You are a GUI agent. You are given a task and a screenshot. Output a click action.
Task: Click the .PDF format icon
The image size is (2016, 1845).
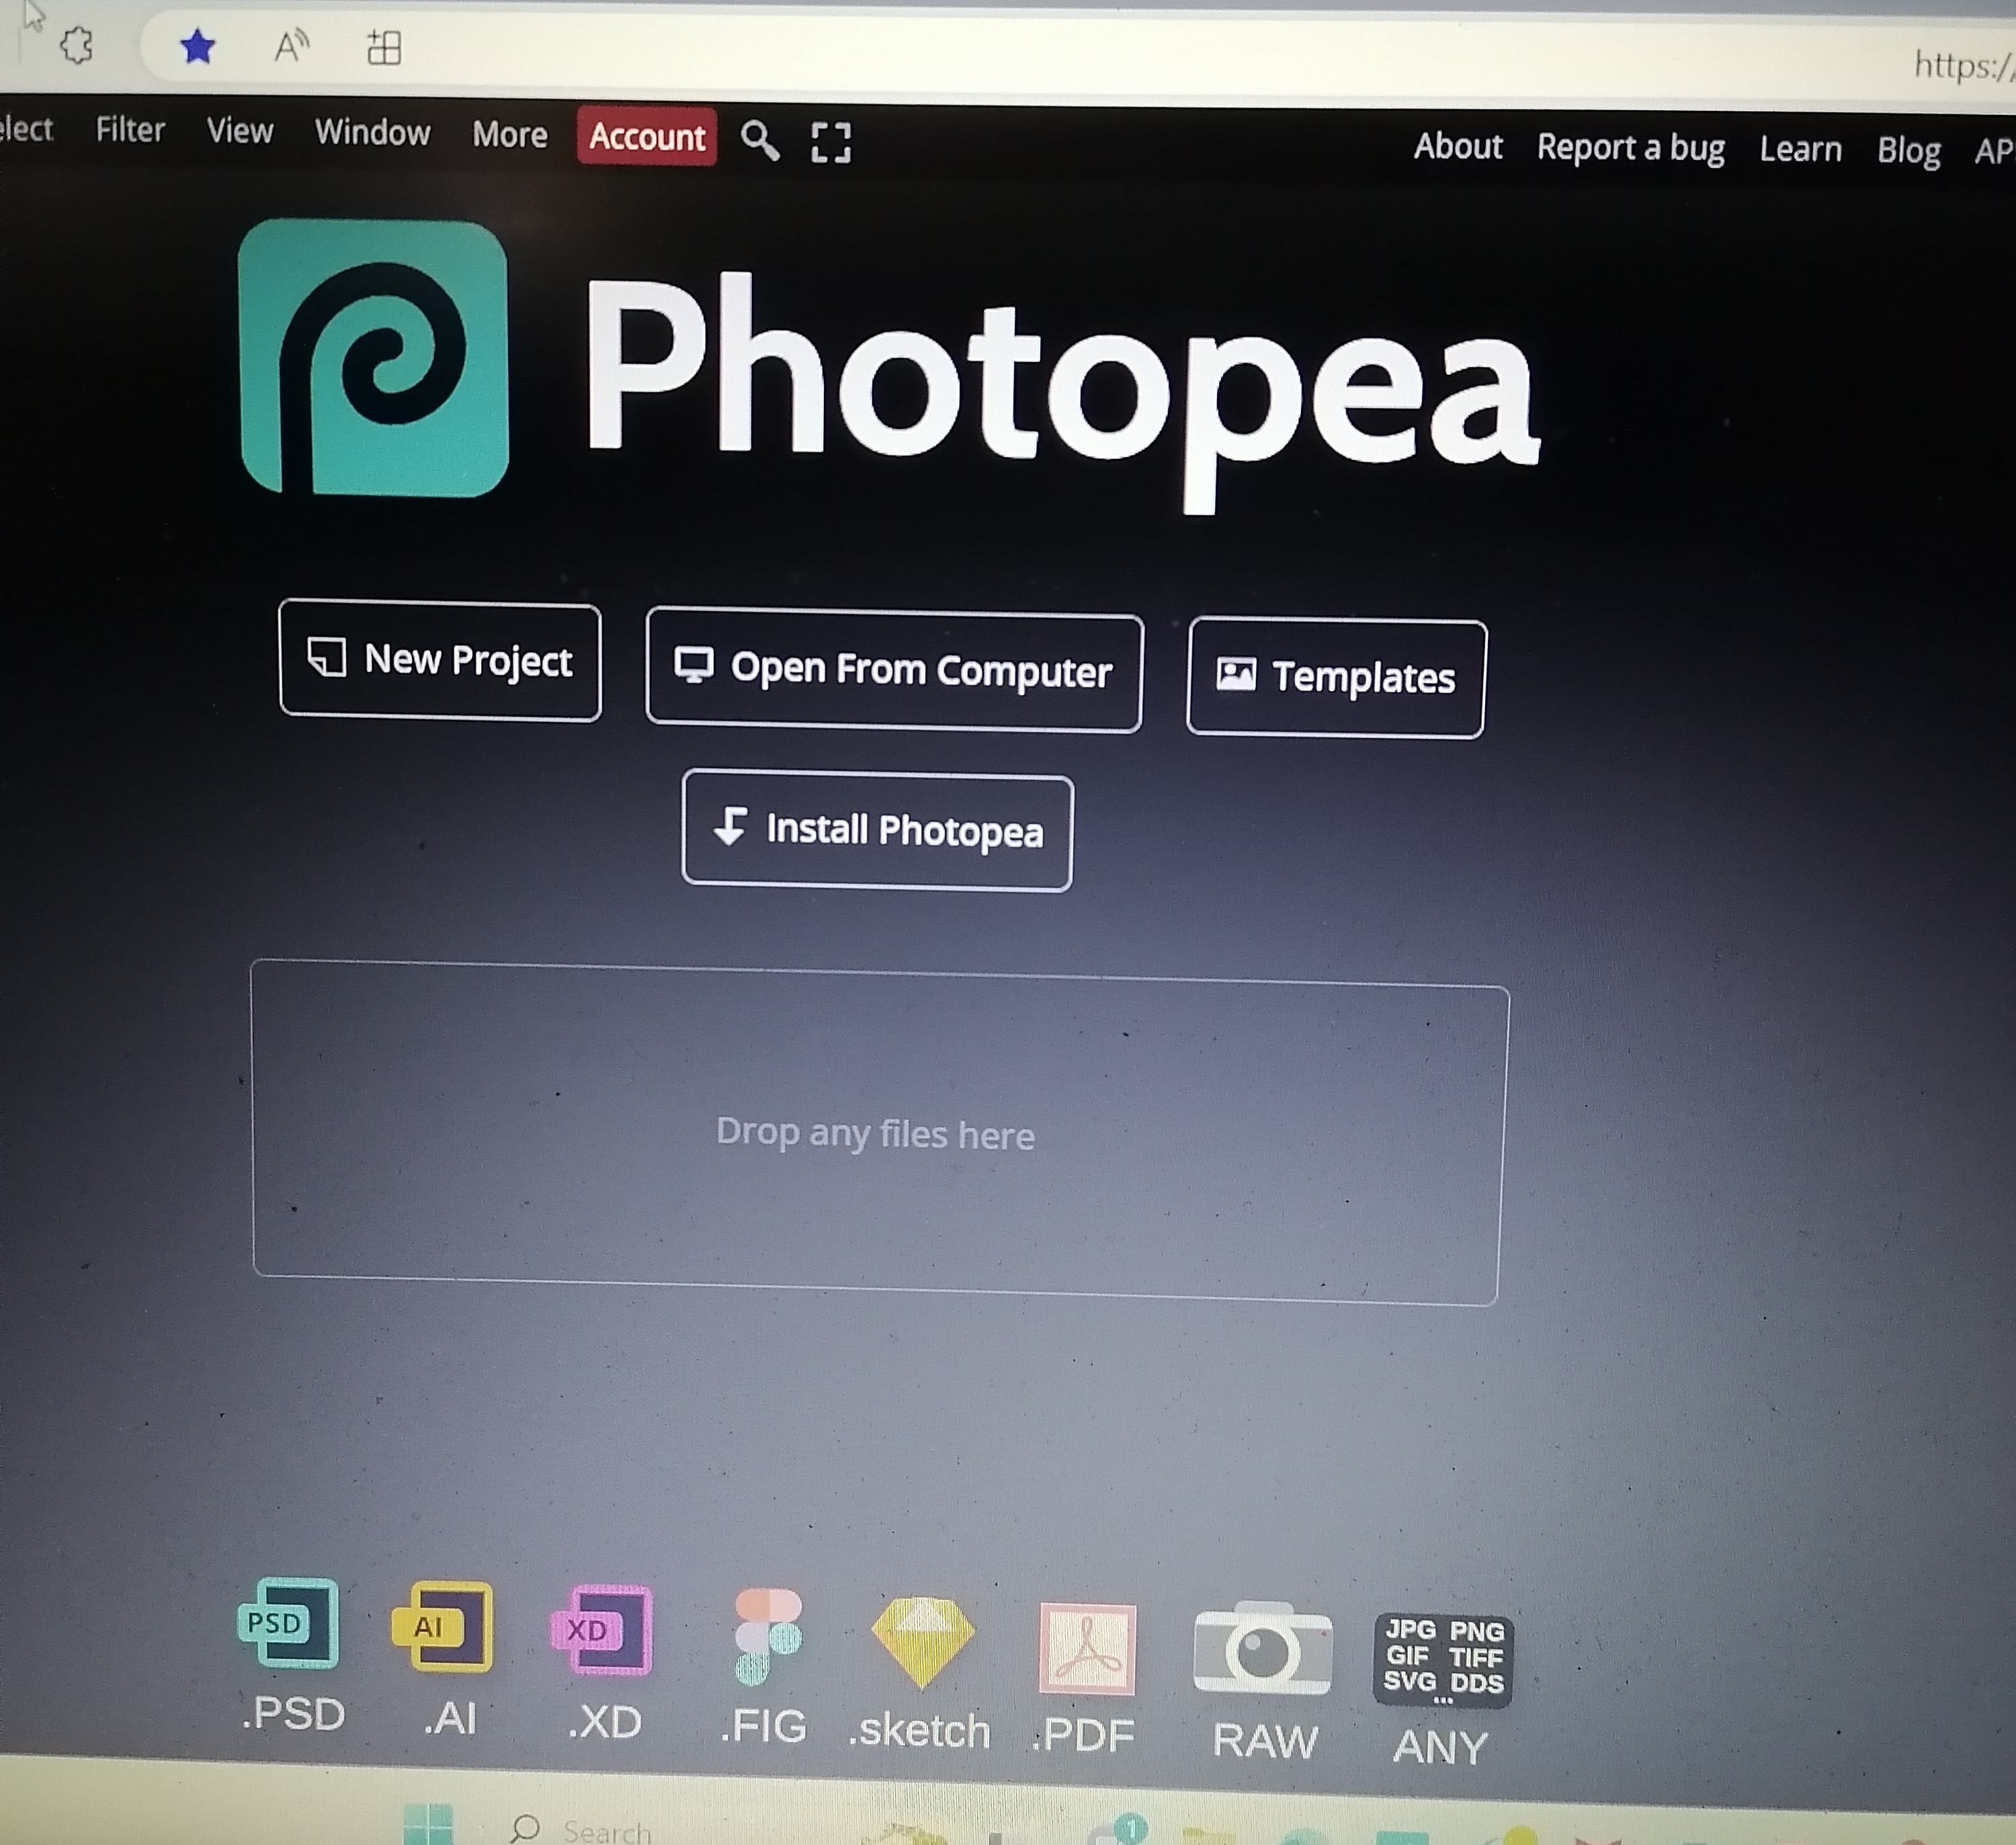click(x=1087, y=1649)
